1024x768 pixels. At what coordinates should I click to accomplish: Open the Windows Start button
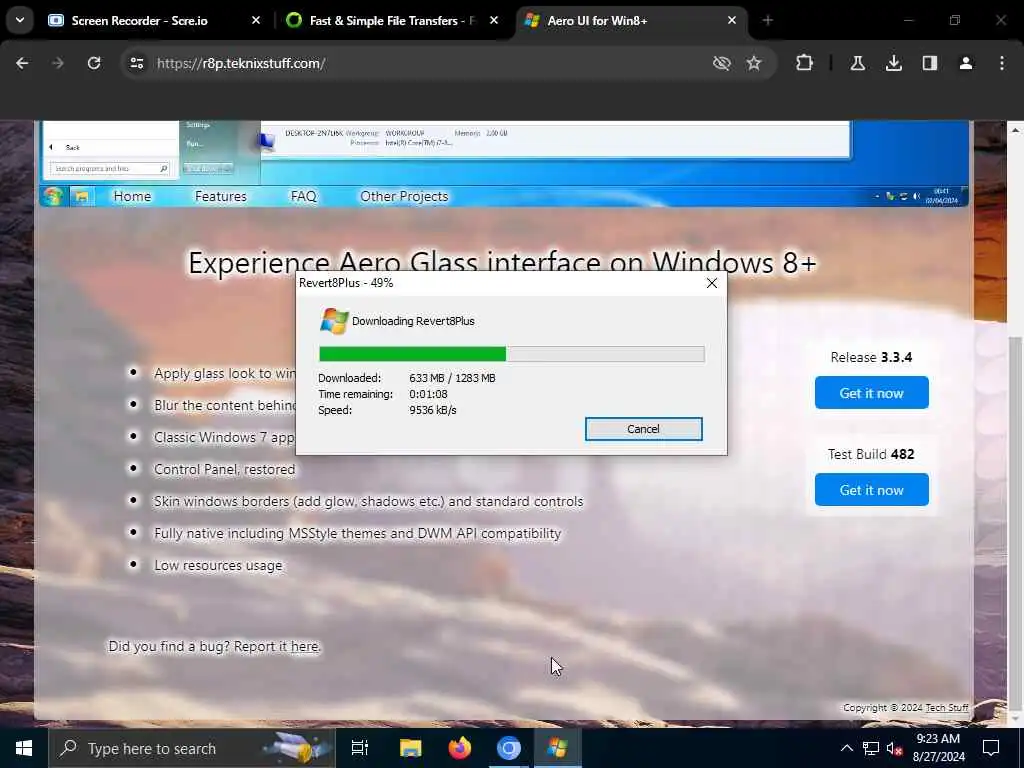pos(24,748)
